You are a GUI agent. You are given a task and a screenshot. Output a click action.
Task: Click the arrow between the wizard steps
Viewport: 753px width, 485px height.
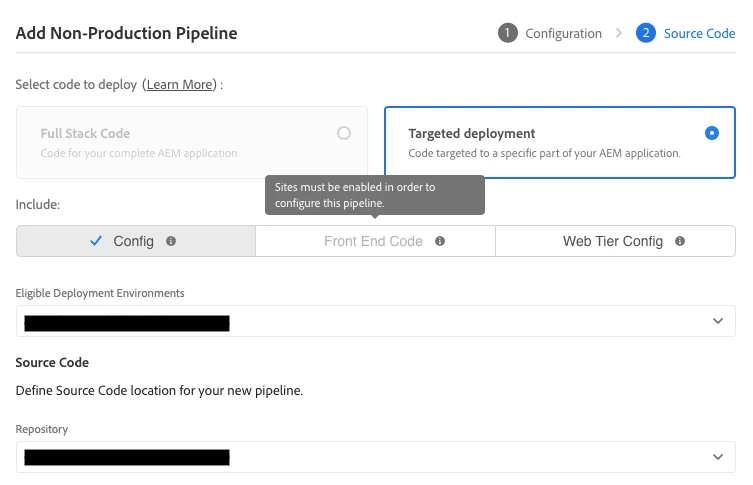click(620, 33)
